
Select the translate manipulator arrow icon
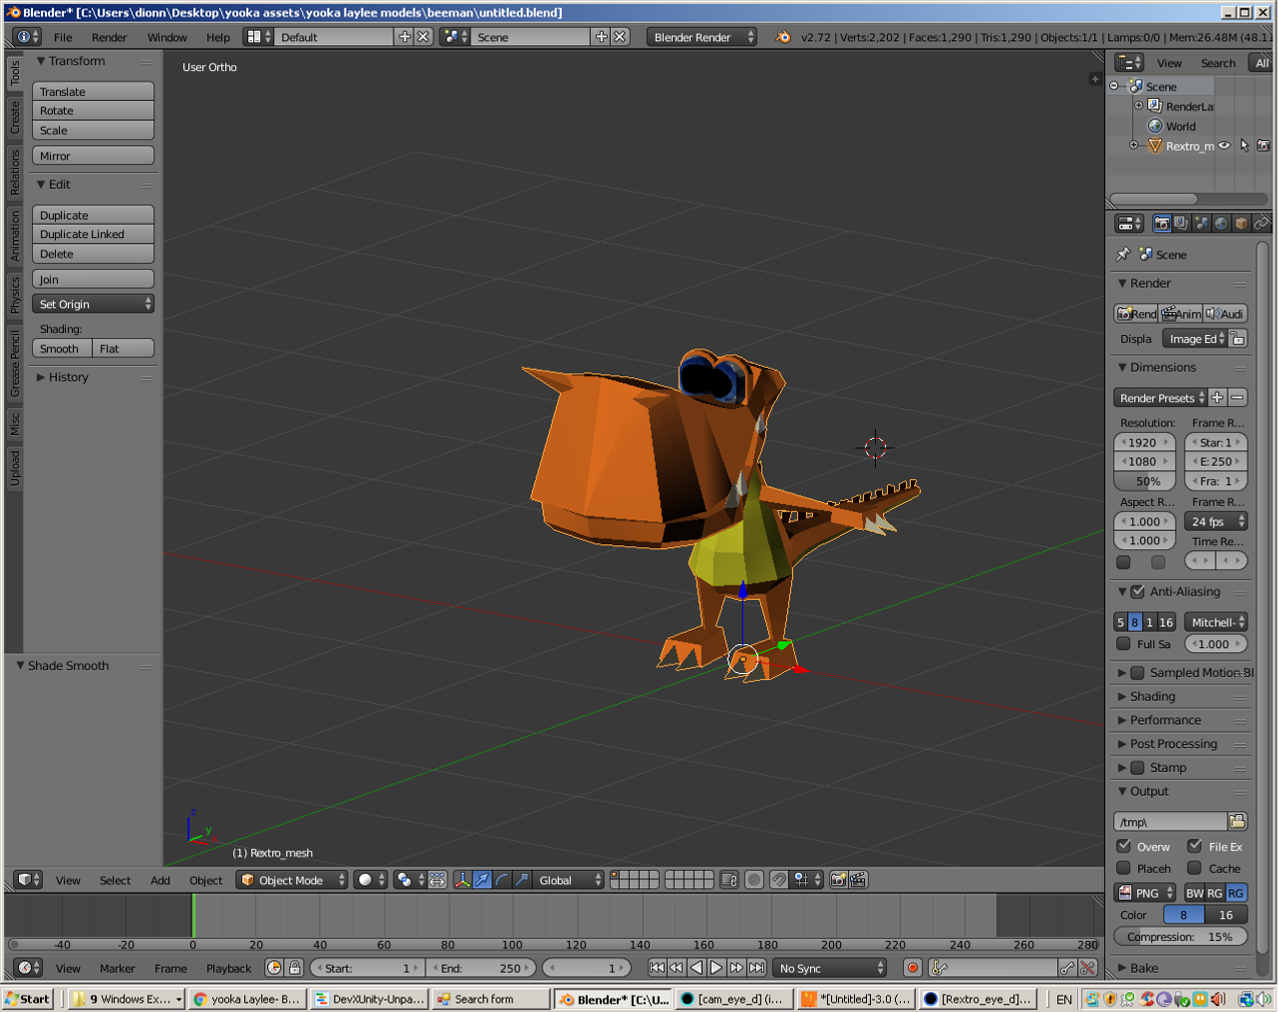point(482,880)
